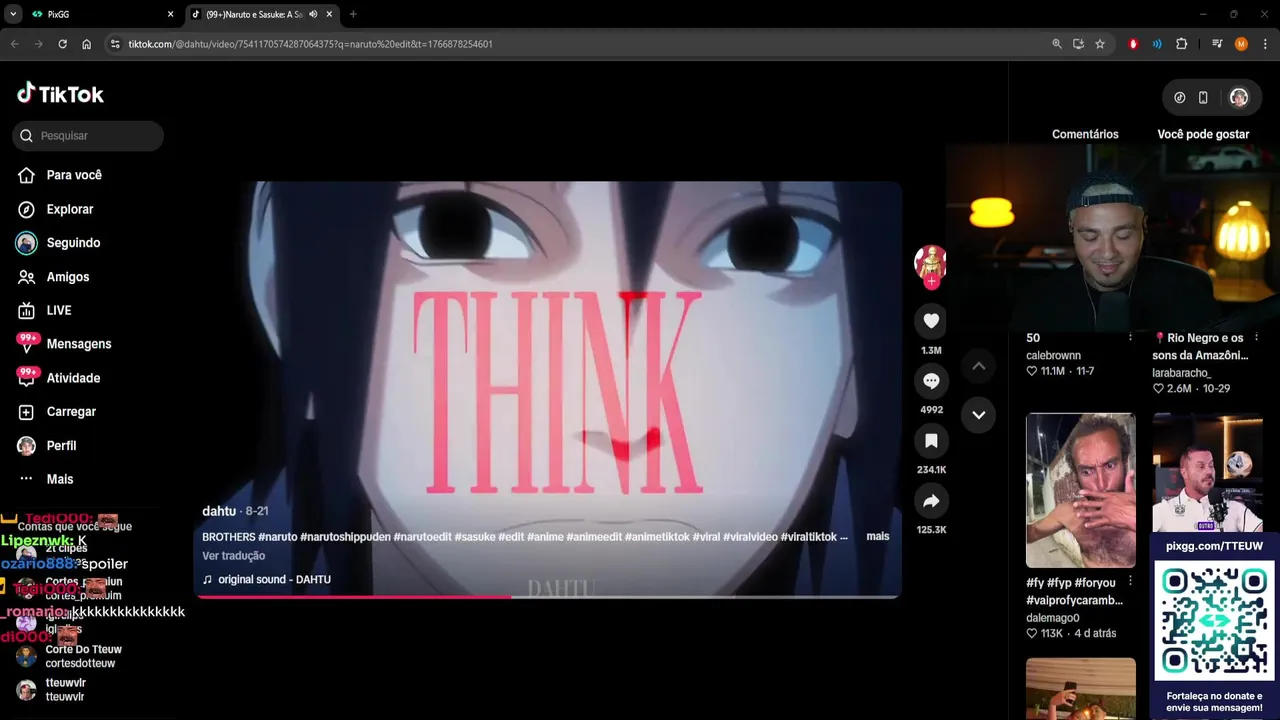Open the profile avatar top right of TikTok
The width and height of the screenshot is (1280, 720).
(1239, 97)
